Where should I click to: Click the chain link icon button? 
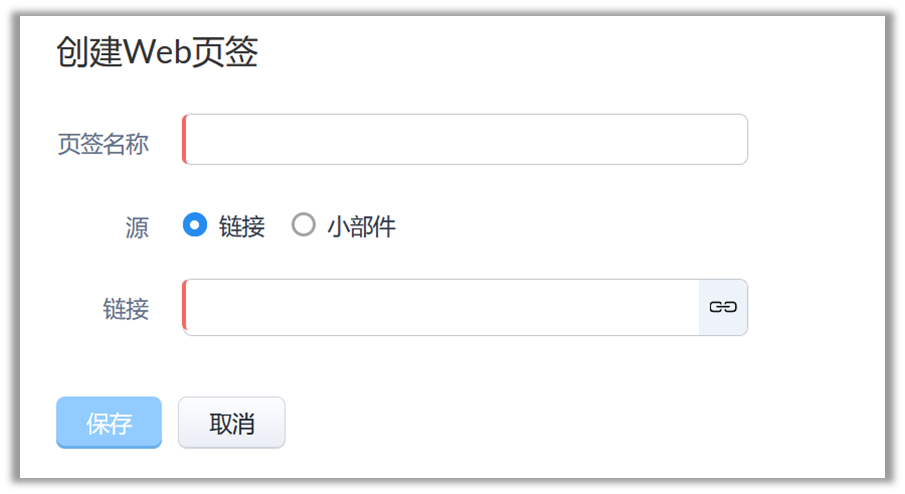click(x=722, y=307)
